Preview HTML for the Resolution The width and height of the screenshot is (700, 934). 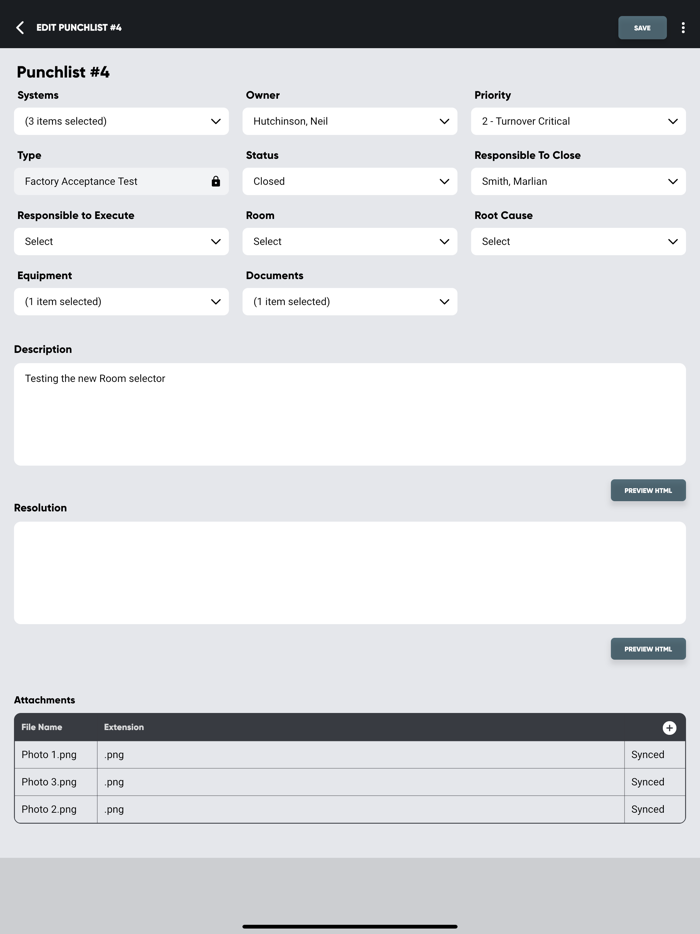(x=648, y=649)
